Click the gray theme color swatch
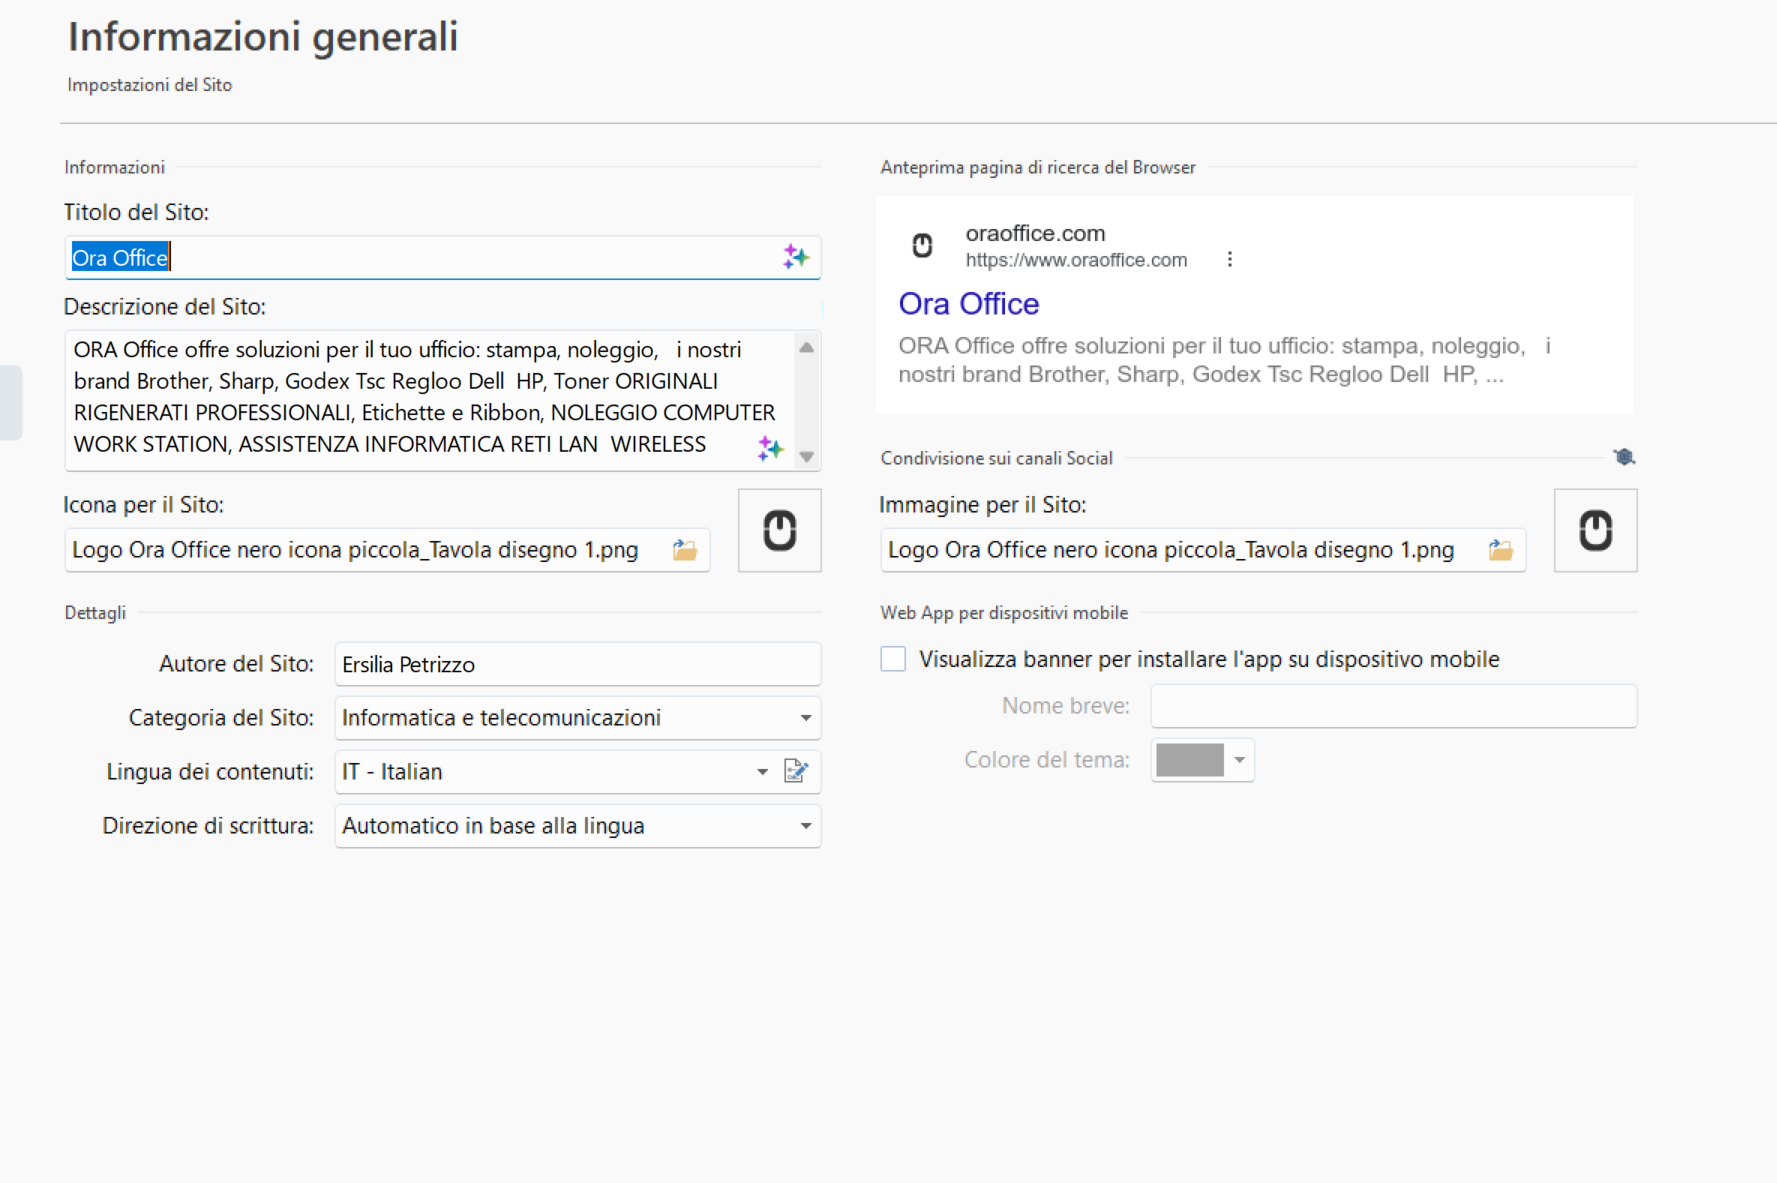This screenshot has height=1183, width=1777. pyautogui.click(x=1190, y=760)
